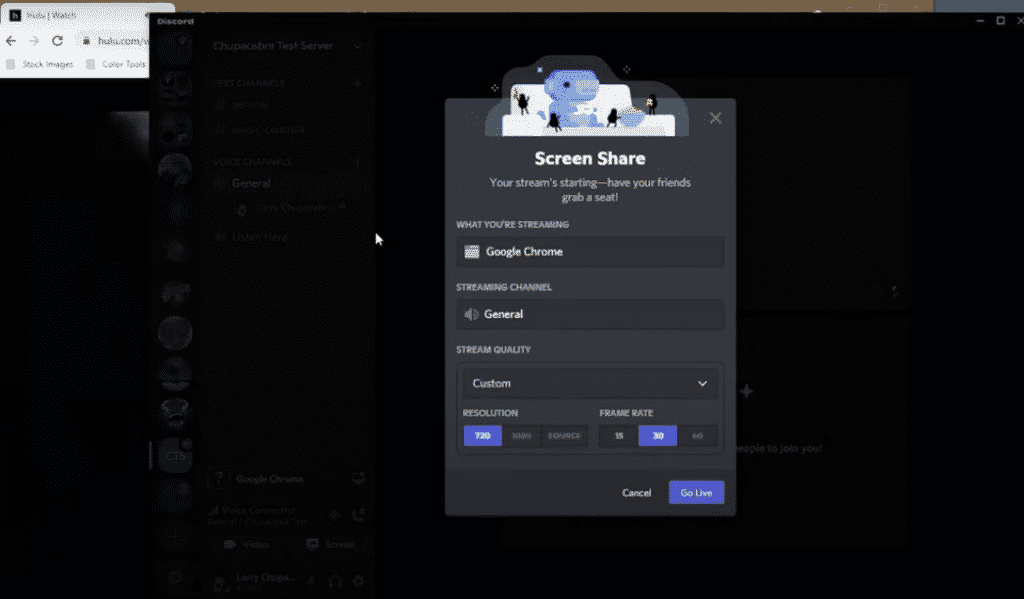
Task: Select the 15 fps frame rate
Action: click(617, 435)
